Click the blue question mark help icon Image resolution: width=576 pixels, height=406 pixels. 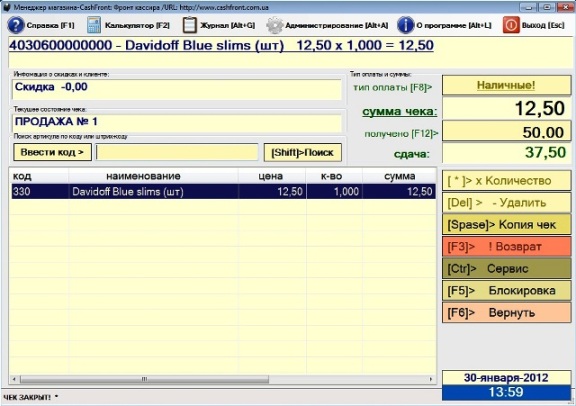[16, 25]
